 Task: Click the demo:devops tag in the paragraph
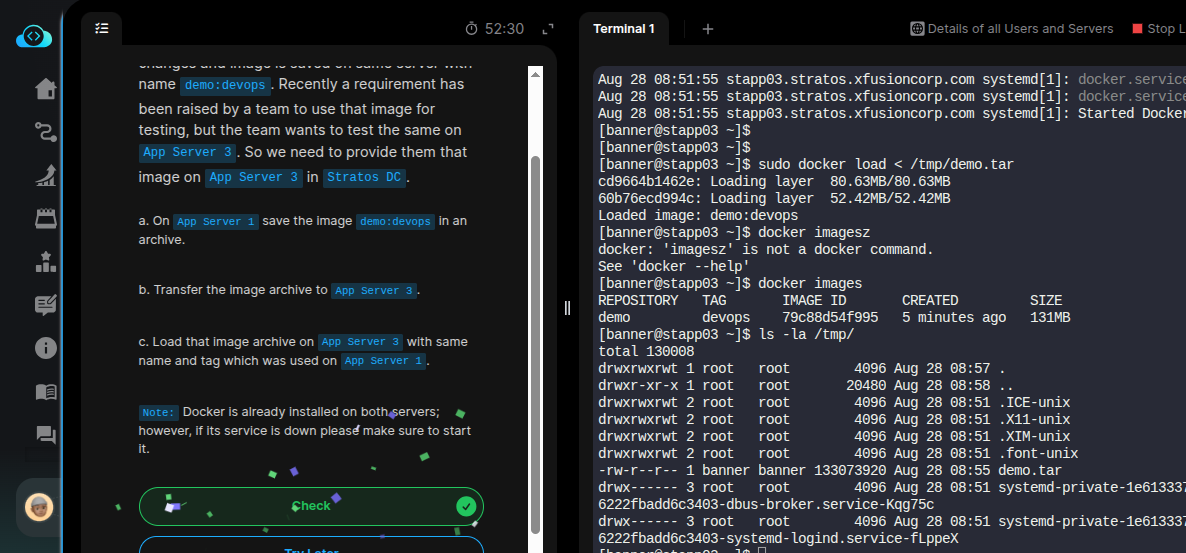(x=223, y=84)
